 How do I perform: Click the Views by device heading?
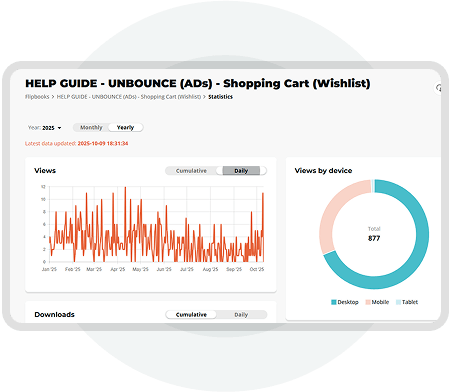[x=323, y=170]
